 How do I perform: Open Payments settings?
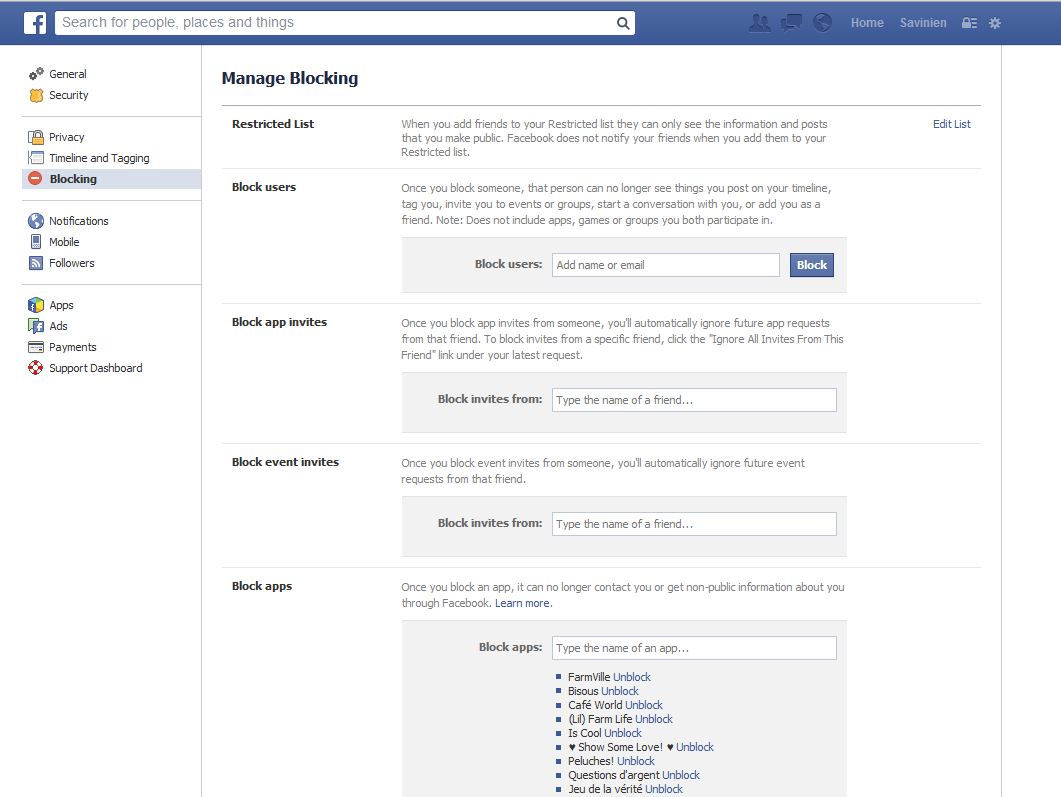coord(72,347)
